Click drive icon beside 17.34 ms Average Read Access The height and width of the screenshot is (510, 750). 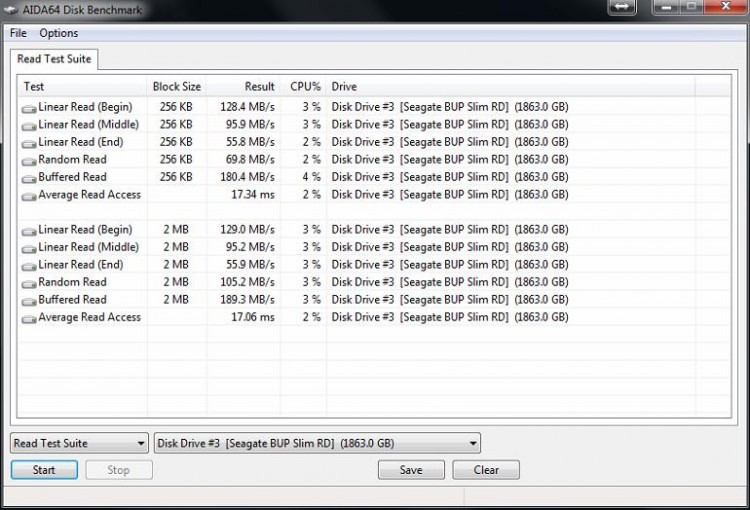pos(29,196)
